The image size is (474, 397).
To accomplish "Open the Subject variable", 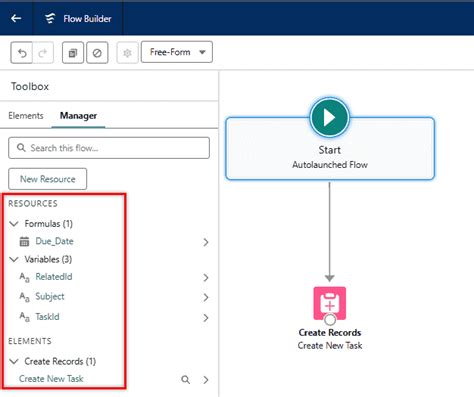I will pyautogui.click(x=50, y=297).
